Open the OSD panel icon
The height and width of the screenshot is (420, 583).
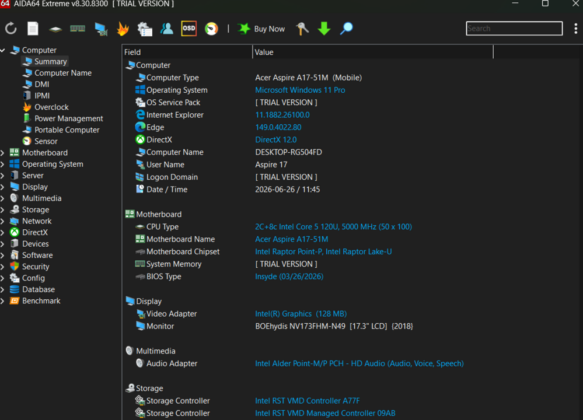pyautogui.click(x=189, y=29)
